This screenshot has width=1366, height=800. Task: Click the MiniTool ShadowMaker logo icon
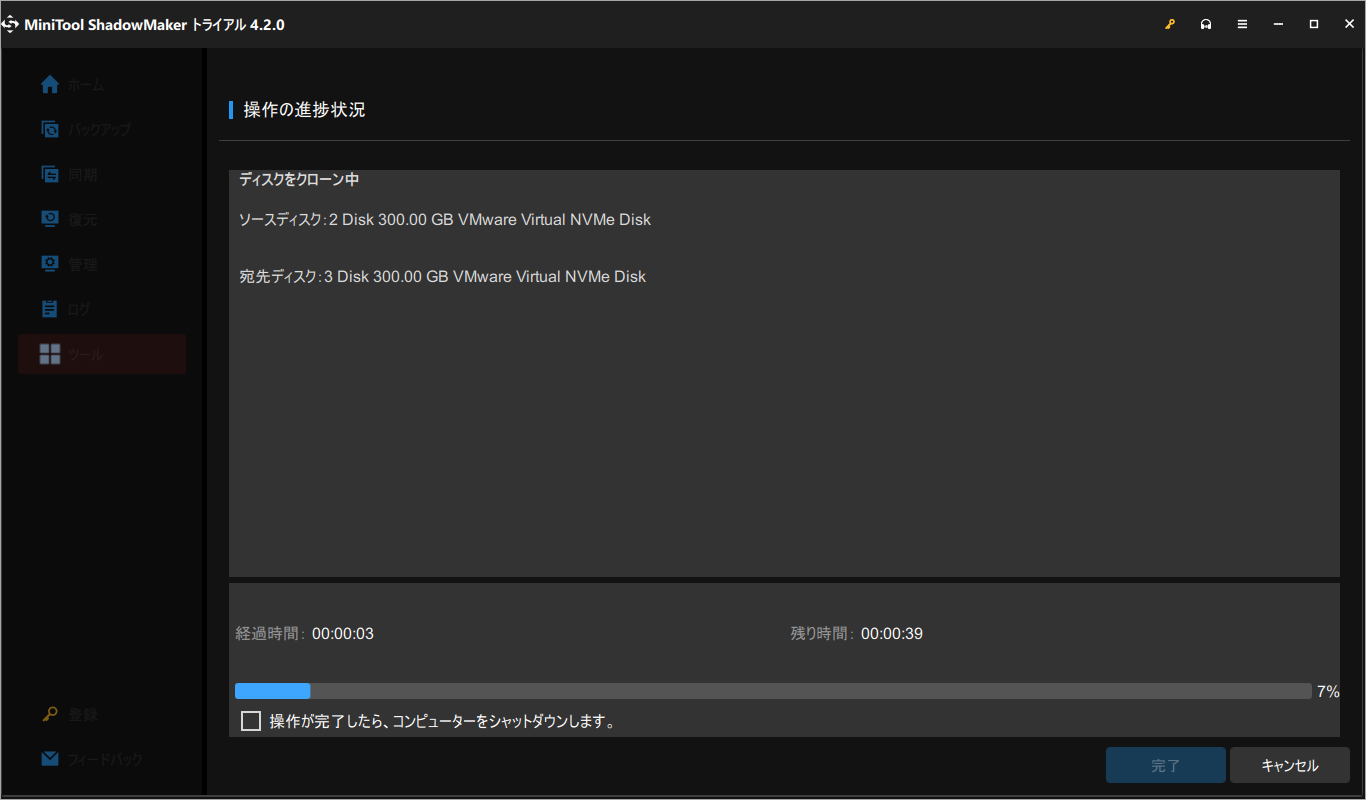tap(10, 24)
